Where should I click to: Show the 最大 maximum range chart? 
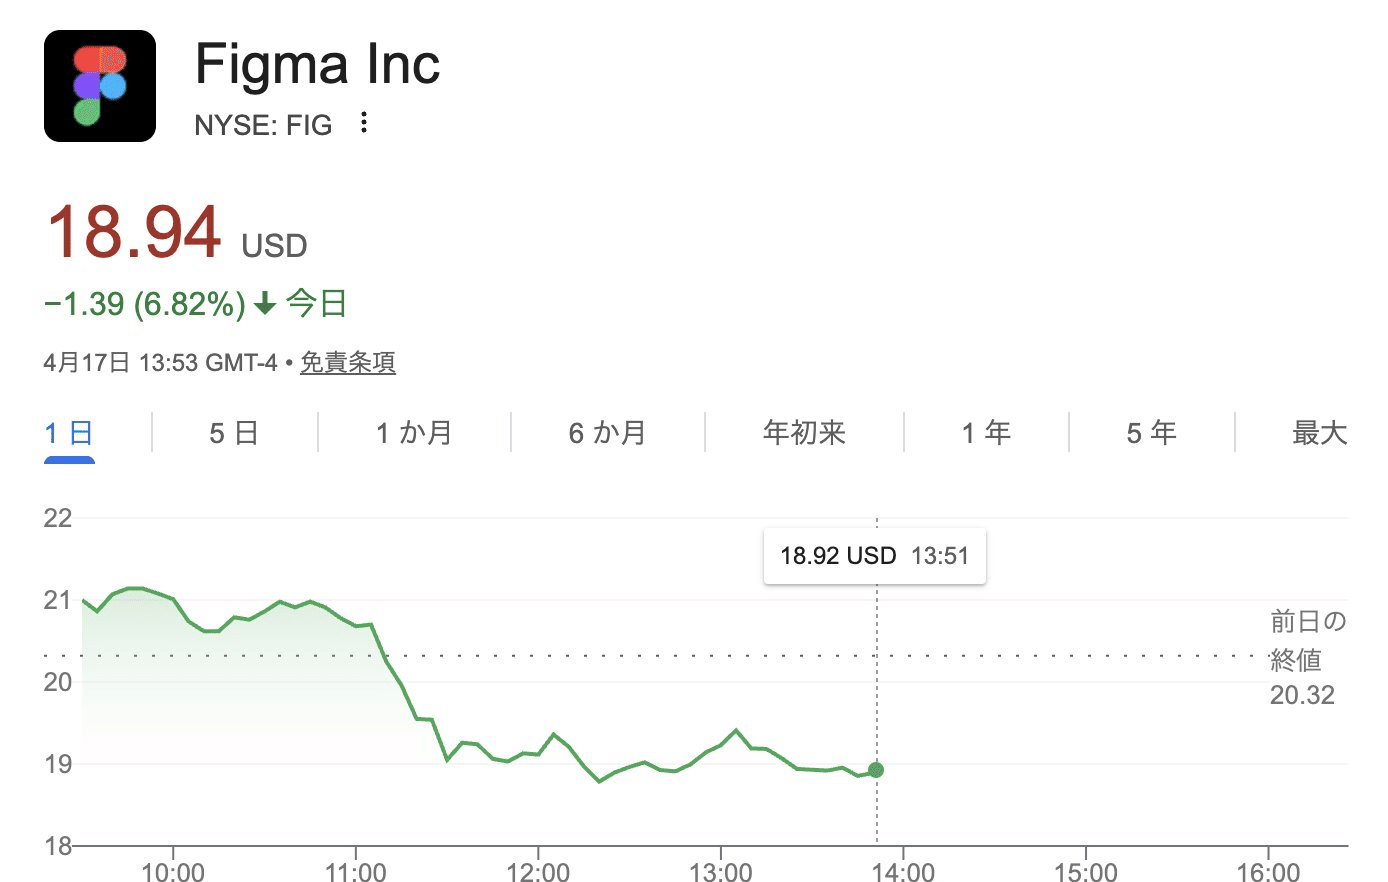(x=1319, y=433)
